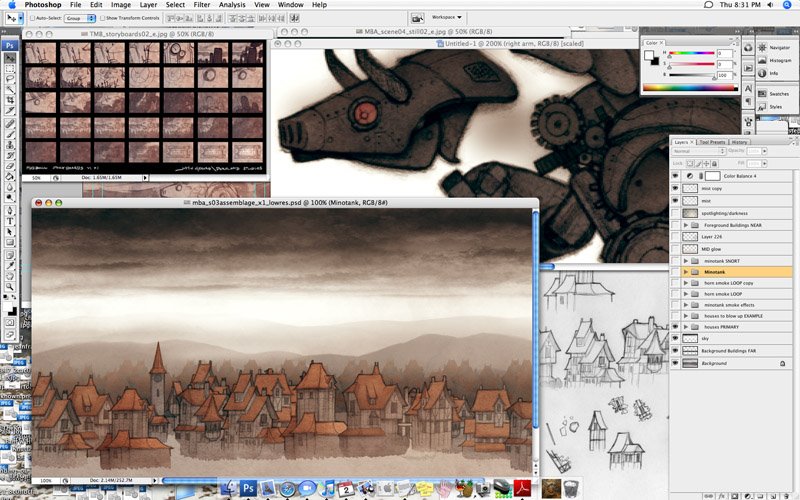Select the Healing Brush tool
This screenshot has height=500, width=800.
10,124
